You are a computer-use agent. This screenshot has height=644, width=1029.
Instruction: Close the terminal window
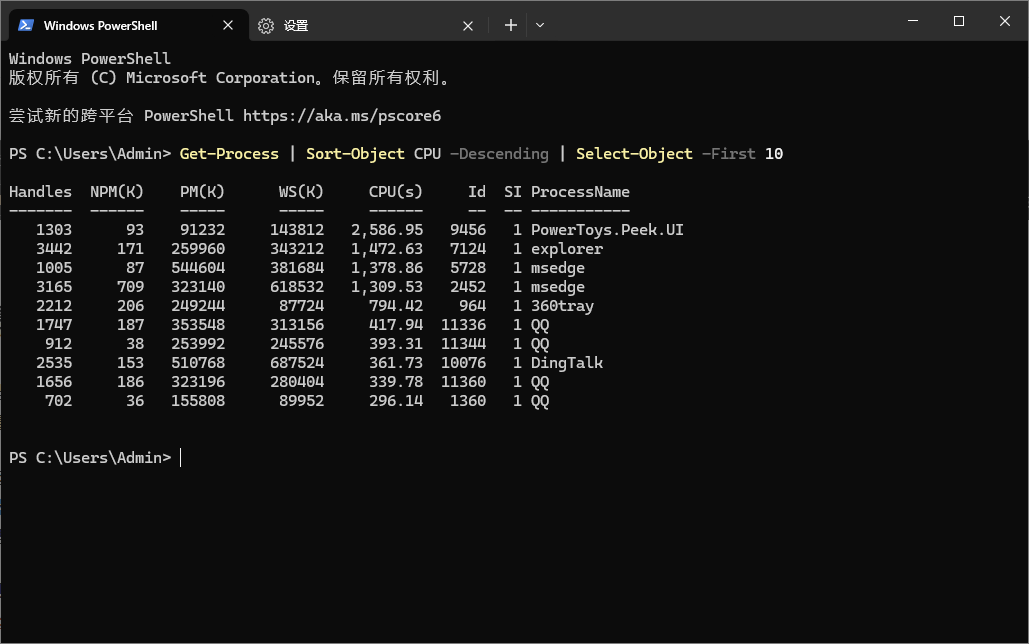pos(1004,21)
